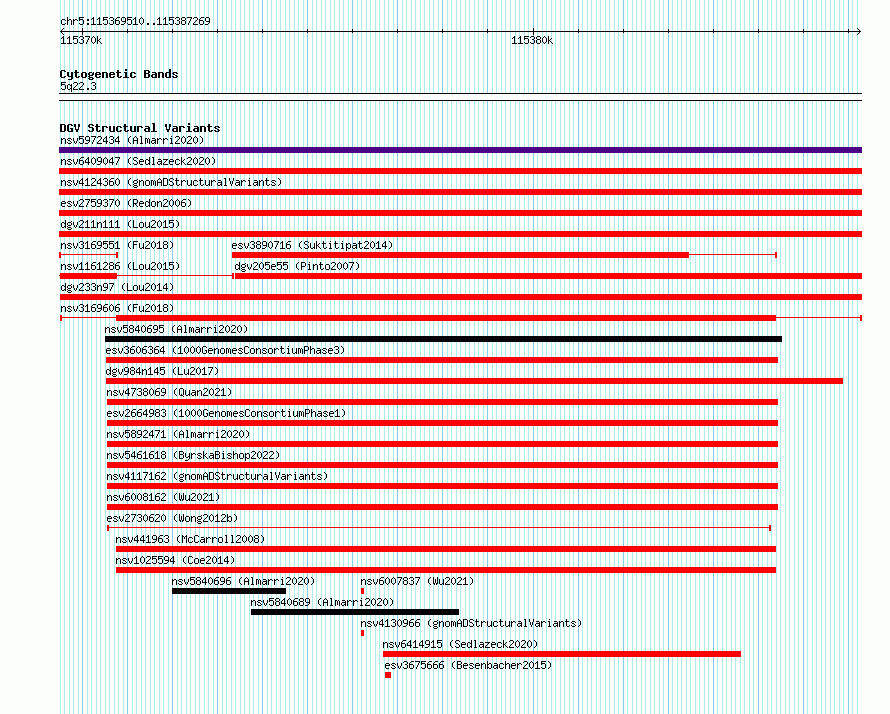Viewport: 890px width, 714px height.
Task: Open nsv6007837 (Wu2021) variant
Action: [417, 581]
